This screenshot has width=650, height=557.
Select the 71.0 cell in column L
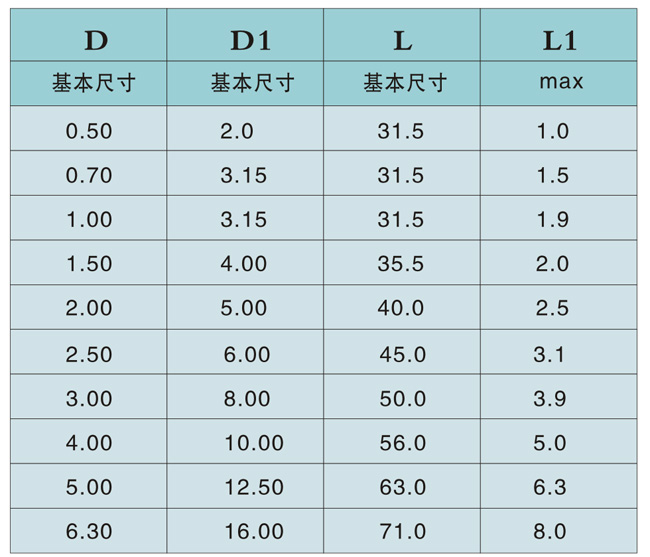(x=402, y=532)
